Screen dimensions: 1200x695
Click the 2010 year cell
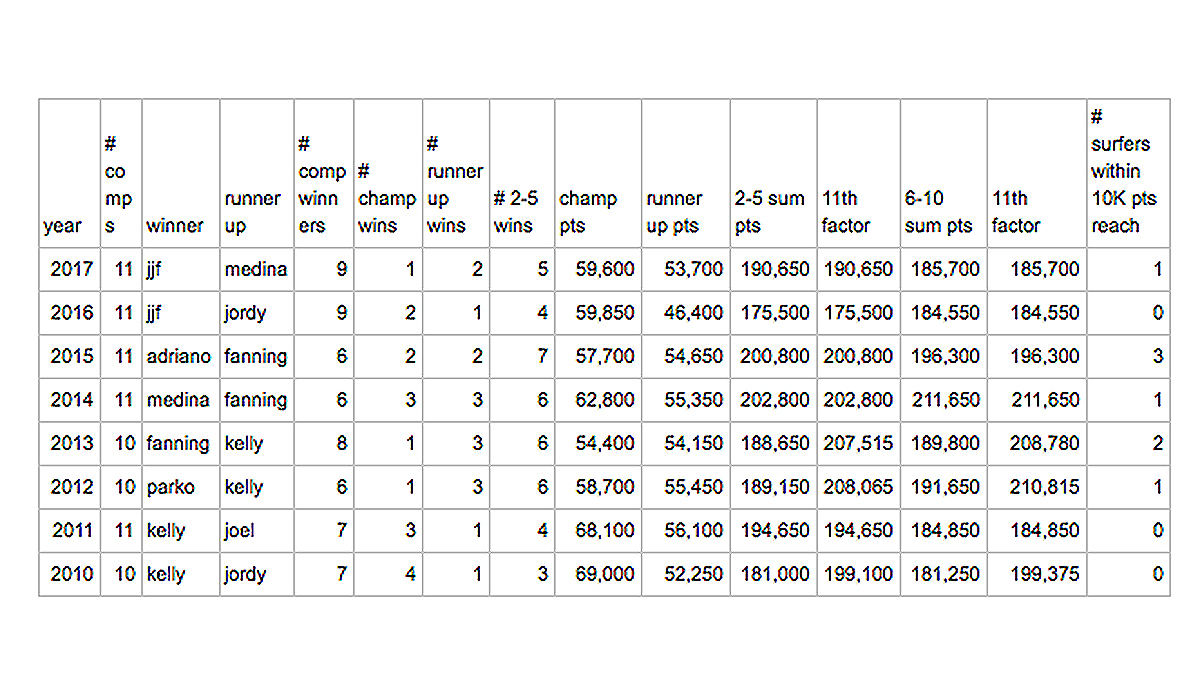(x=70, y=574)
